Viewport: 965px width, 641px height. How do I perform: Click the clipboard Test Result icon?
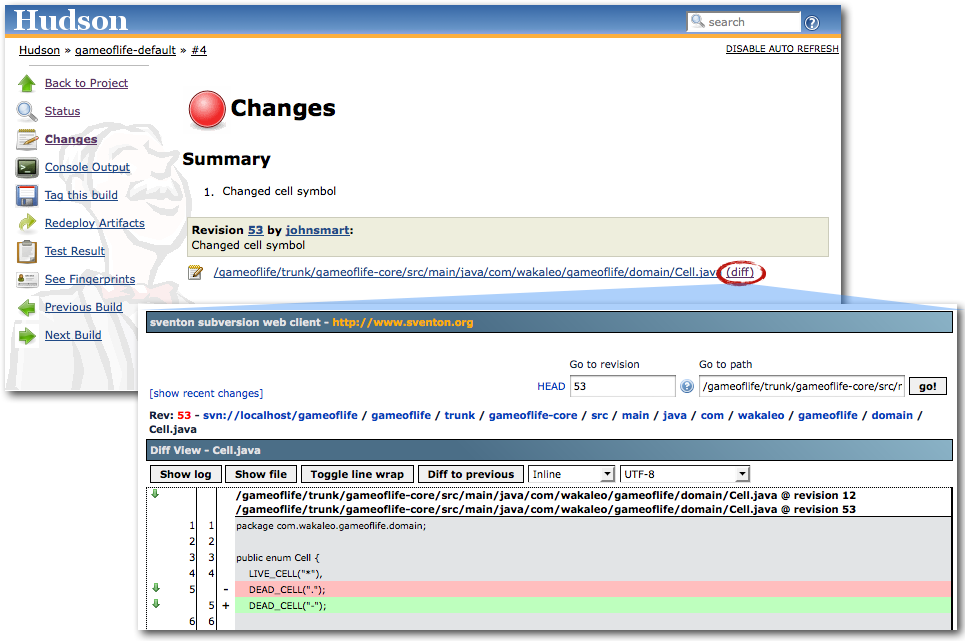coord(27,251)
